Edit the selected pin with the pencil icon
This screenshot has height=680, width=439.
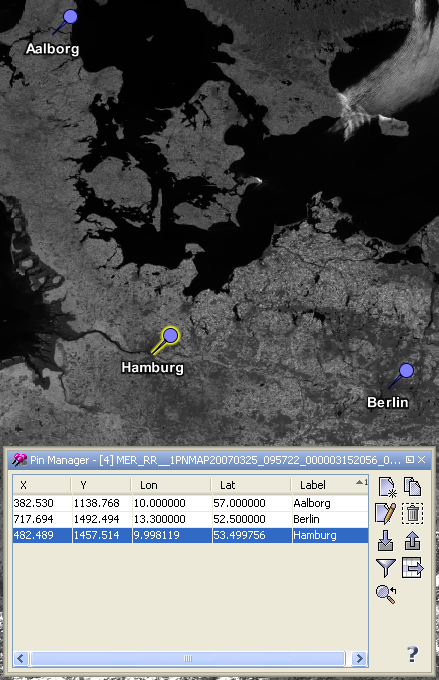pos(386,513)
